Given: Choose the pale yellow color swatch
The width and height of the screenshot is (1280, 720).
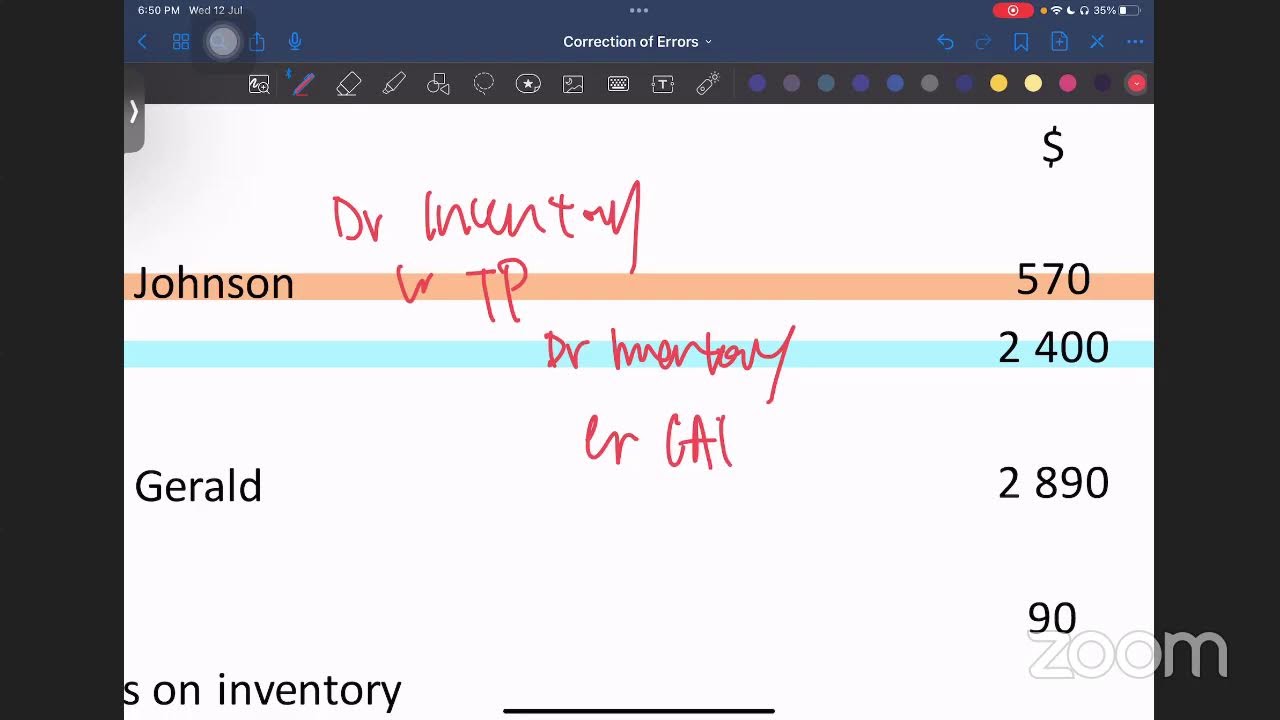Looking at the screenshot, I should pyautogui.click(x=1033, y=84).
